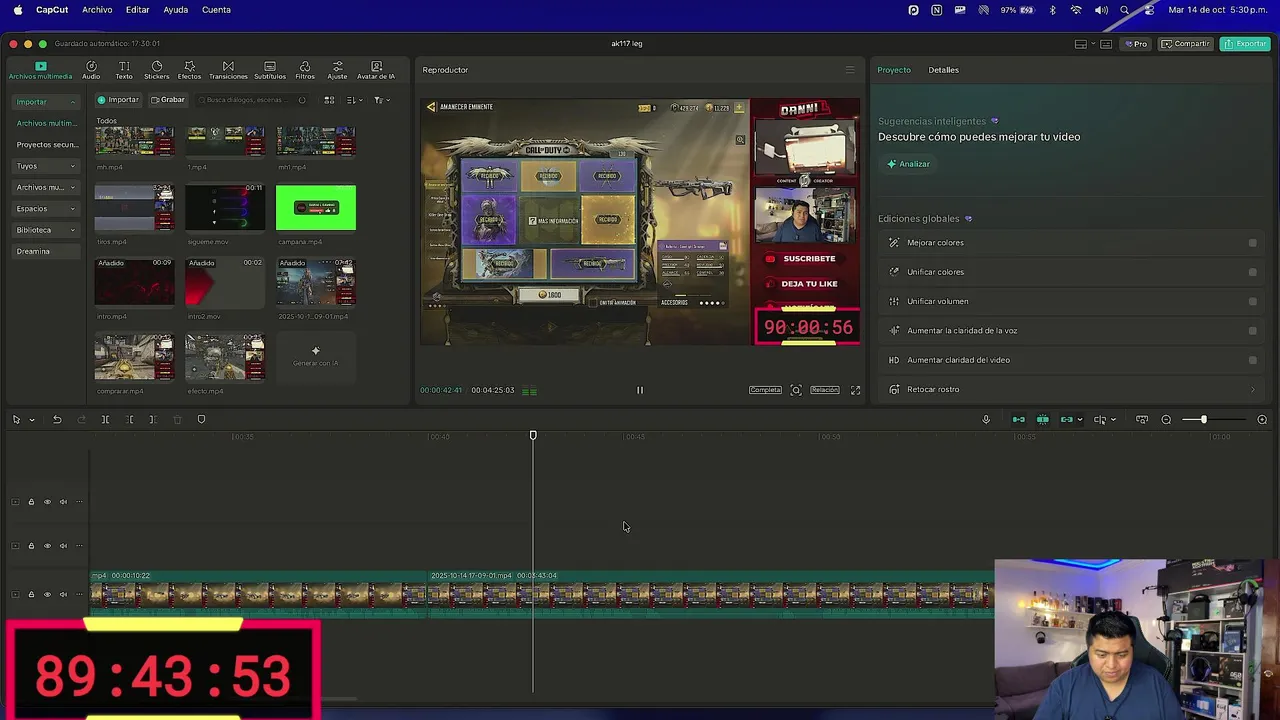Click the green Importar button
Screen dimensions: 1280x720
tap(118, 100)
